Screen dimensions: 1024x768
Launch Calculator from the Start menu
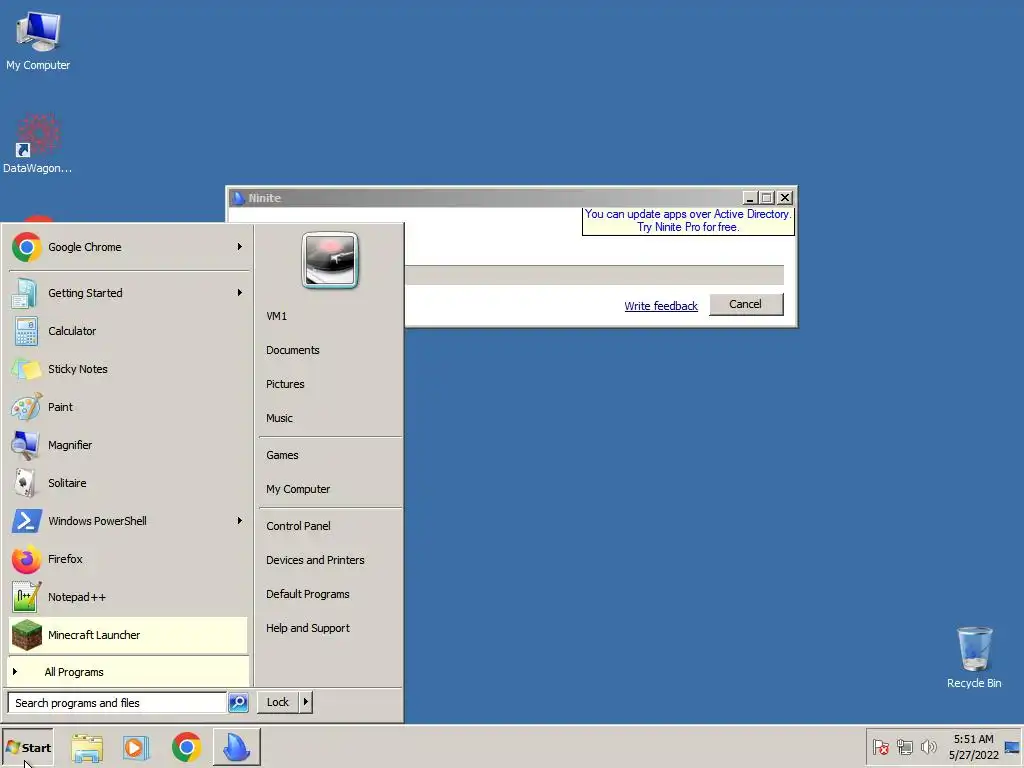(x=128, y=331)
